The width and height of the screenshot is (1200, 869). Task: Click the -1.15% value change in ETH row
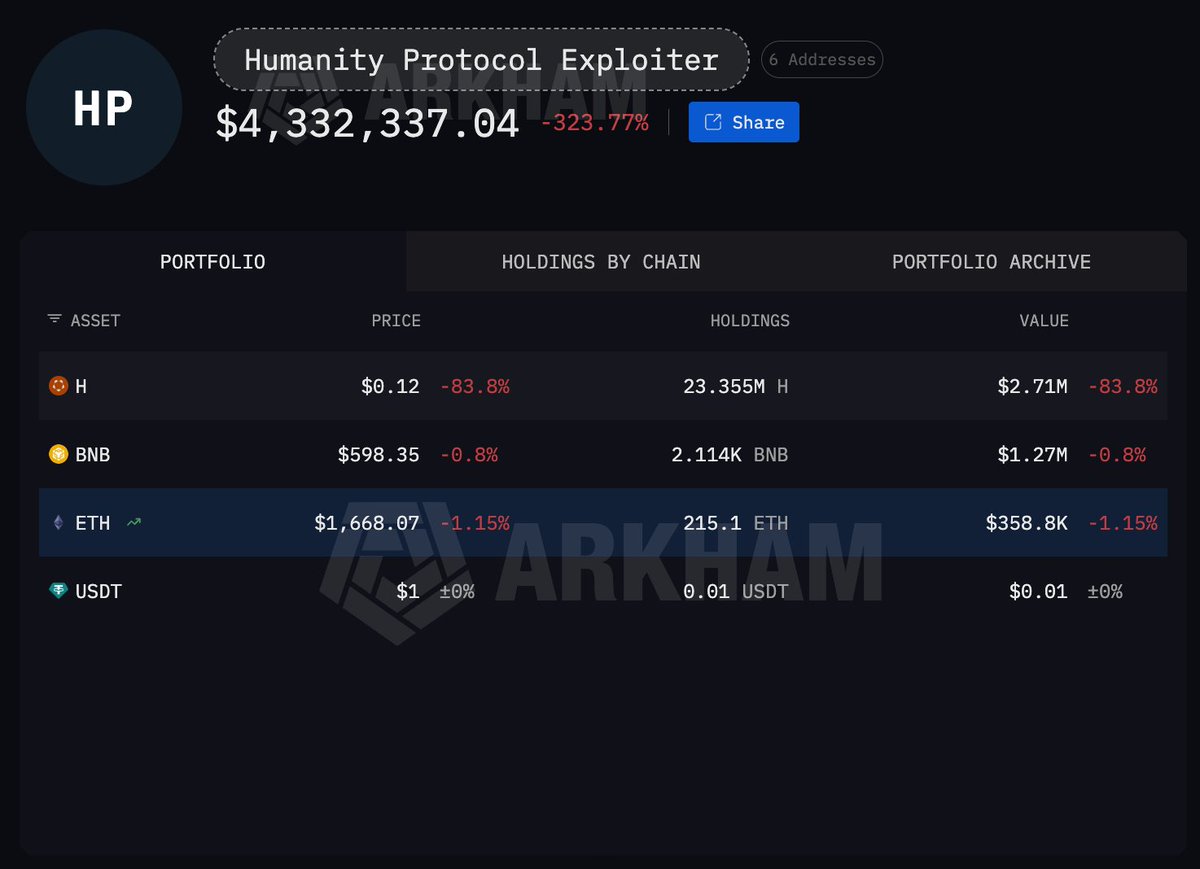(x=1123, y=523)
